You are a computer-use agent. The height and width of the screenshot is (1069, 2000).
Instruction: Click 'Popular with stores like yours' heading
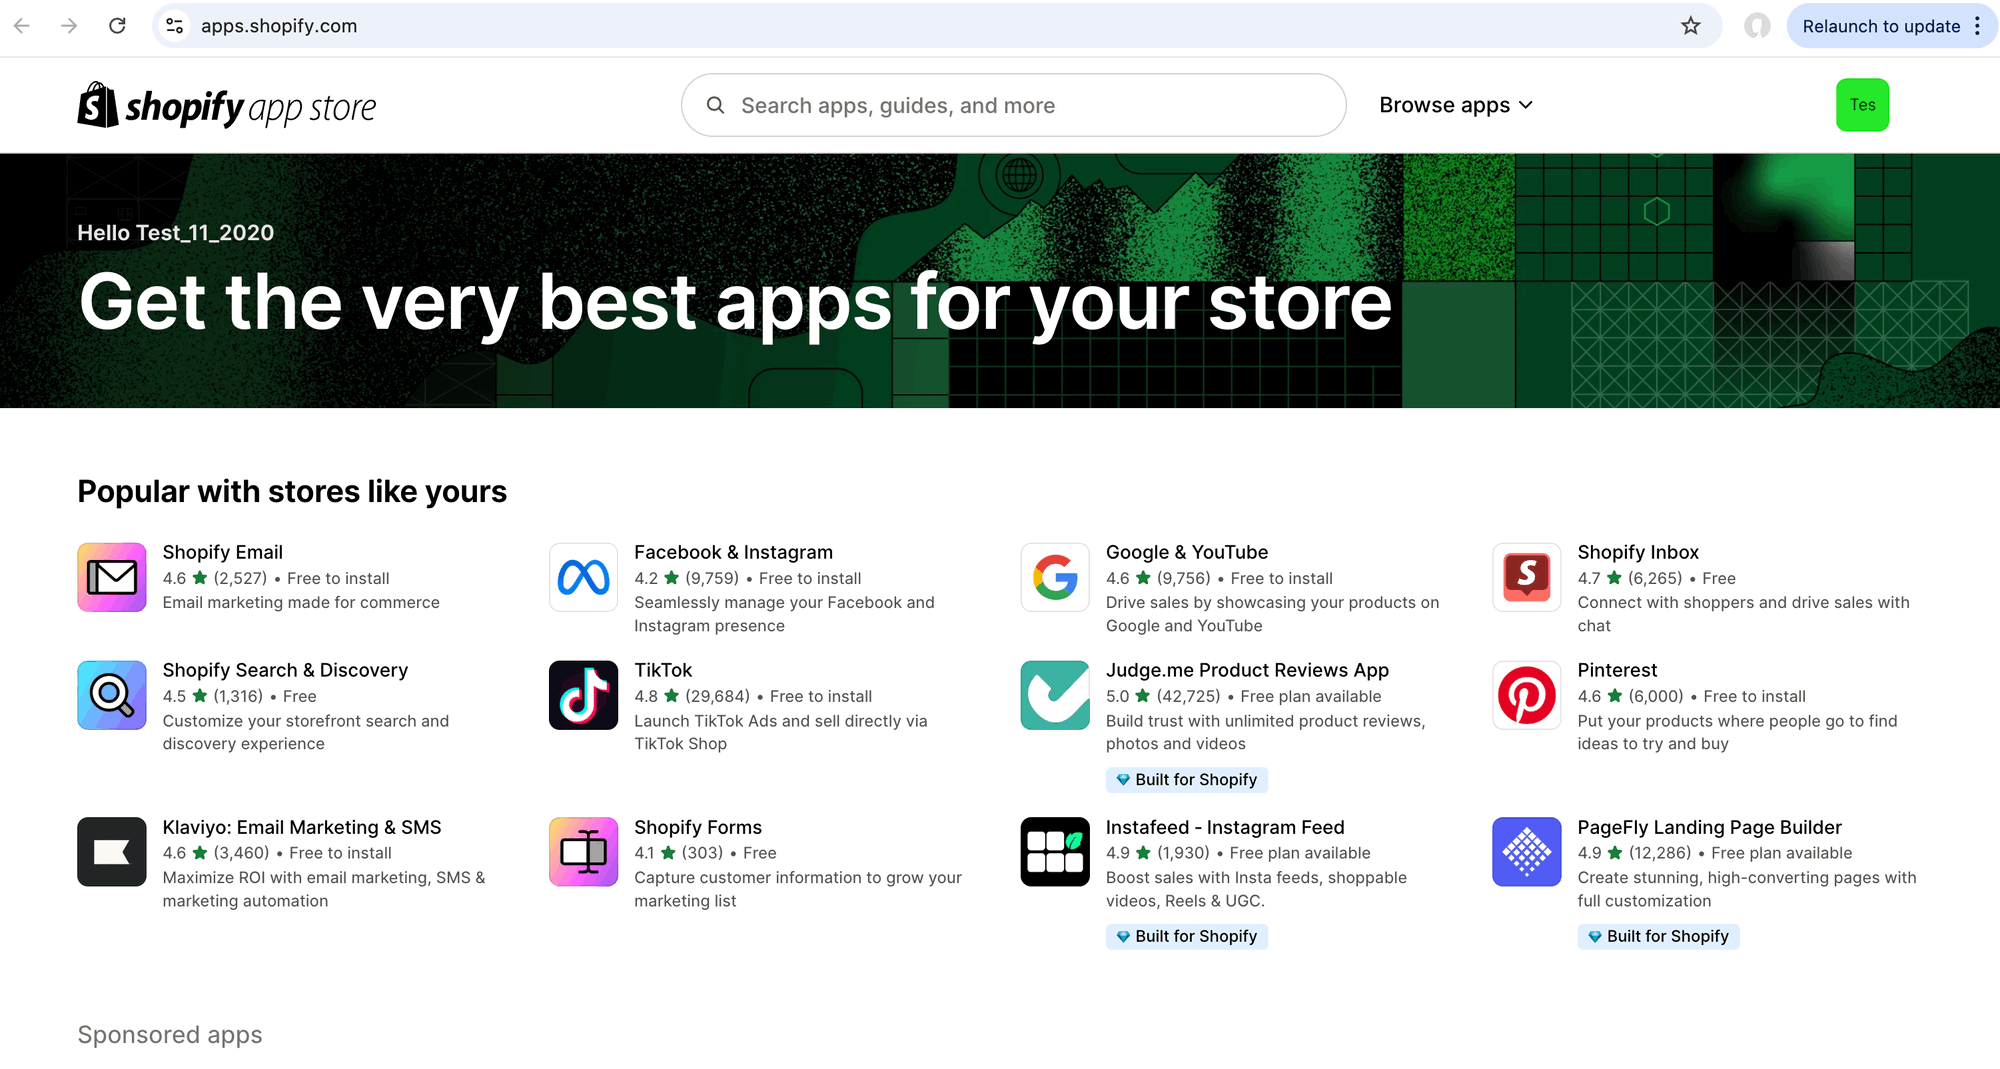[292, 492]
